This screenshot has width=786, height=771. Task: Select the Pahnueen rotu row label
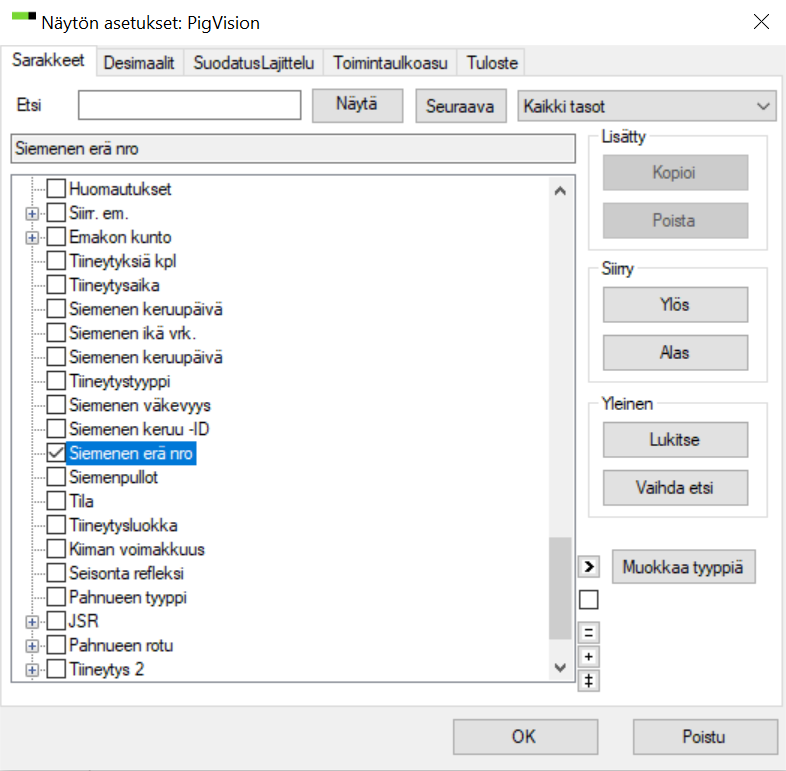(x=121, y=645)
